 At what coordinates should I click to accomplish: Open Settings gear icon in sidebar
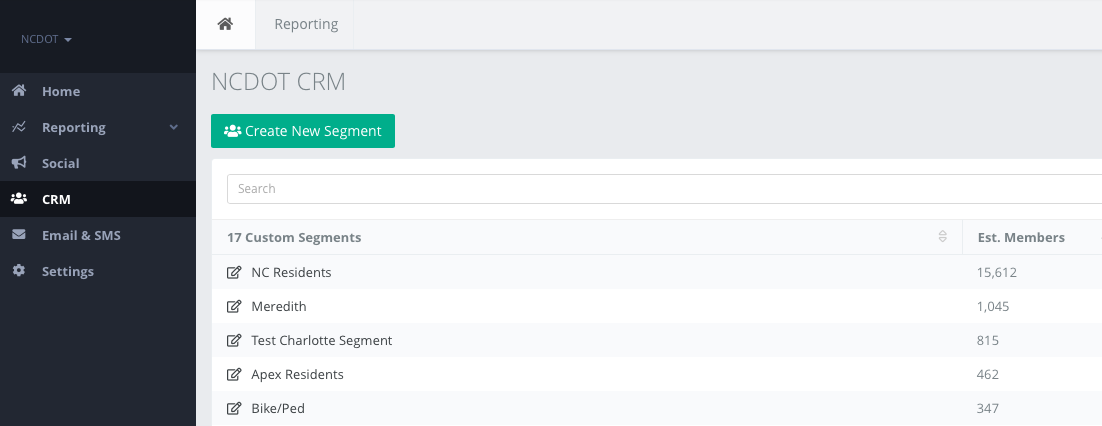(x=19, y=271)
